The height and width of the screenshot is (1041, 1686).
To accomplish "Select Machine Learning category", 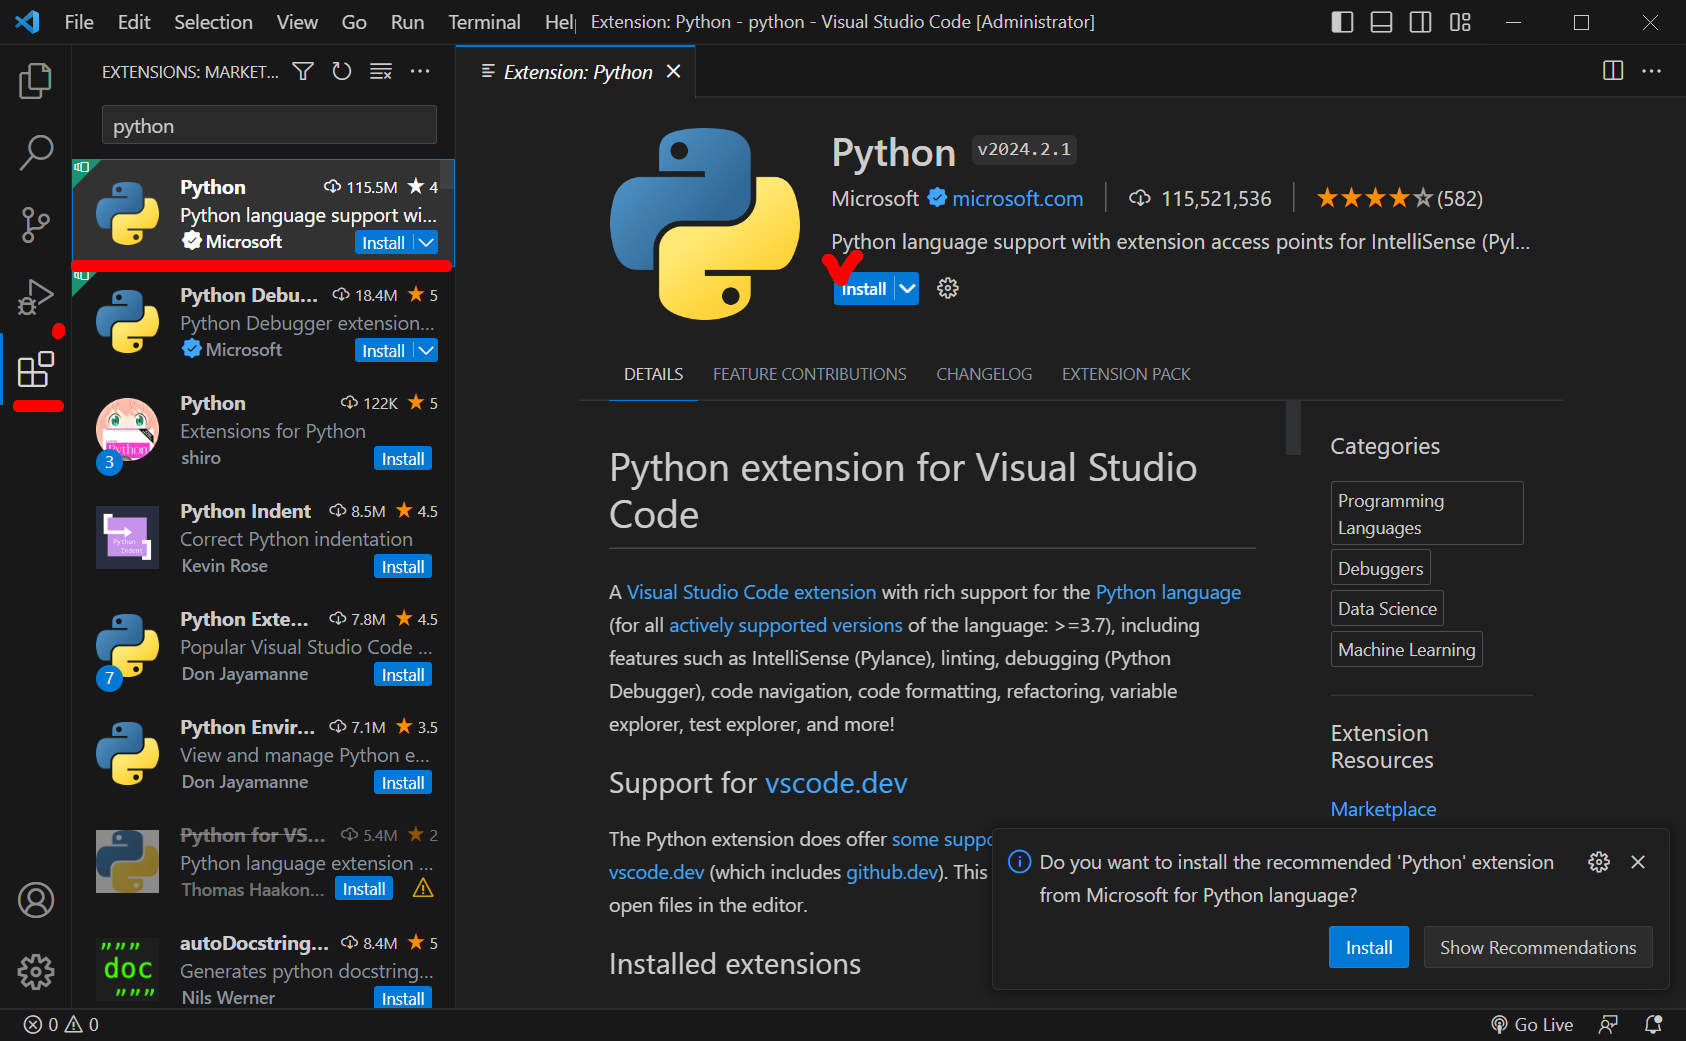I will pos(1406,649).
